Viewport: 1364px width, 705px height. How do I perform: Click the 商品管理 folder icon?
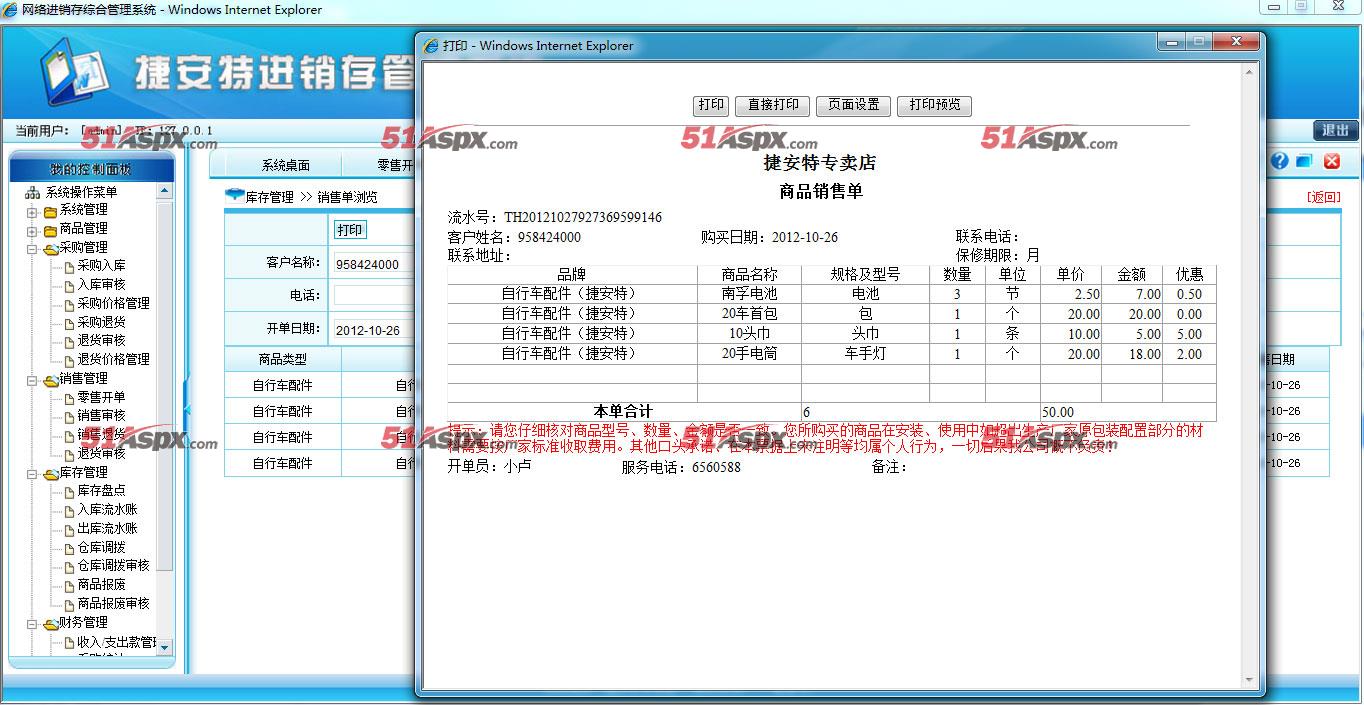[x=50, y=230]
